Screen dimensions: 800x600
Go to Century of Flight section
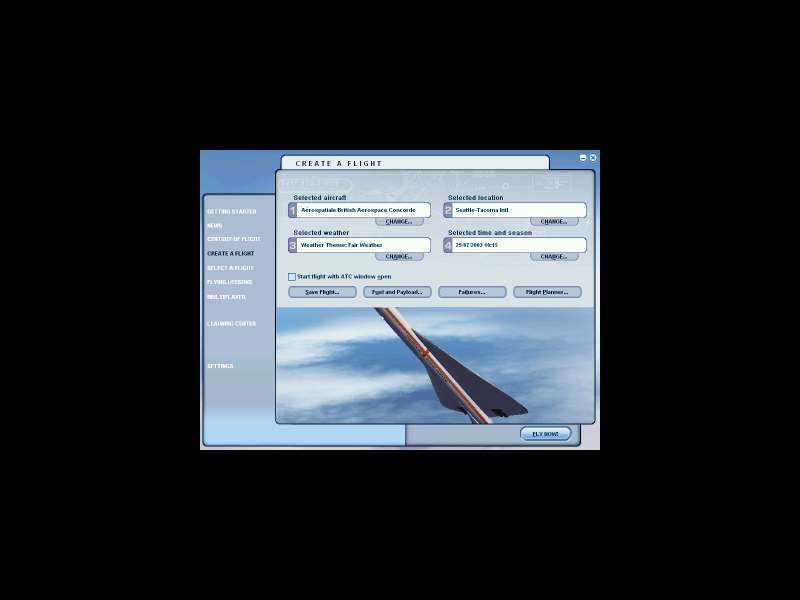coord(233,240)
